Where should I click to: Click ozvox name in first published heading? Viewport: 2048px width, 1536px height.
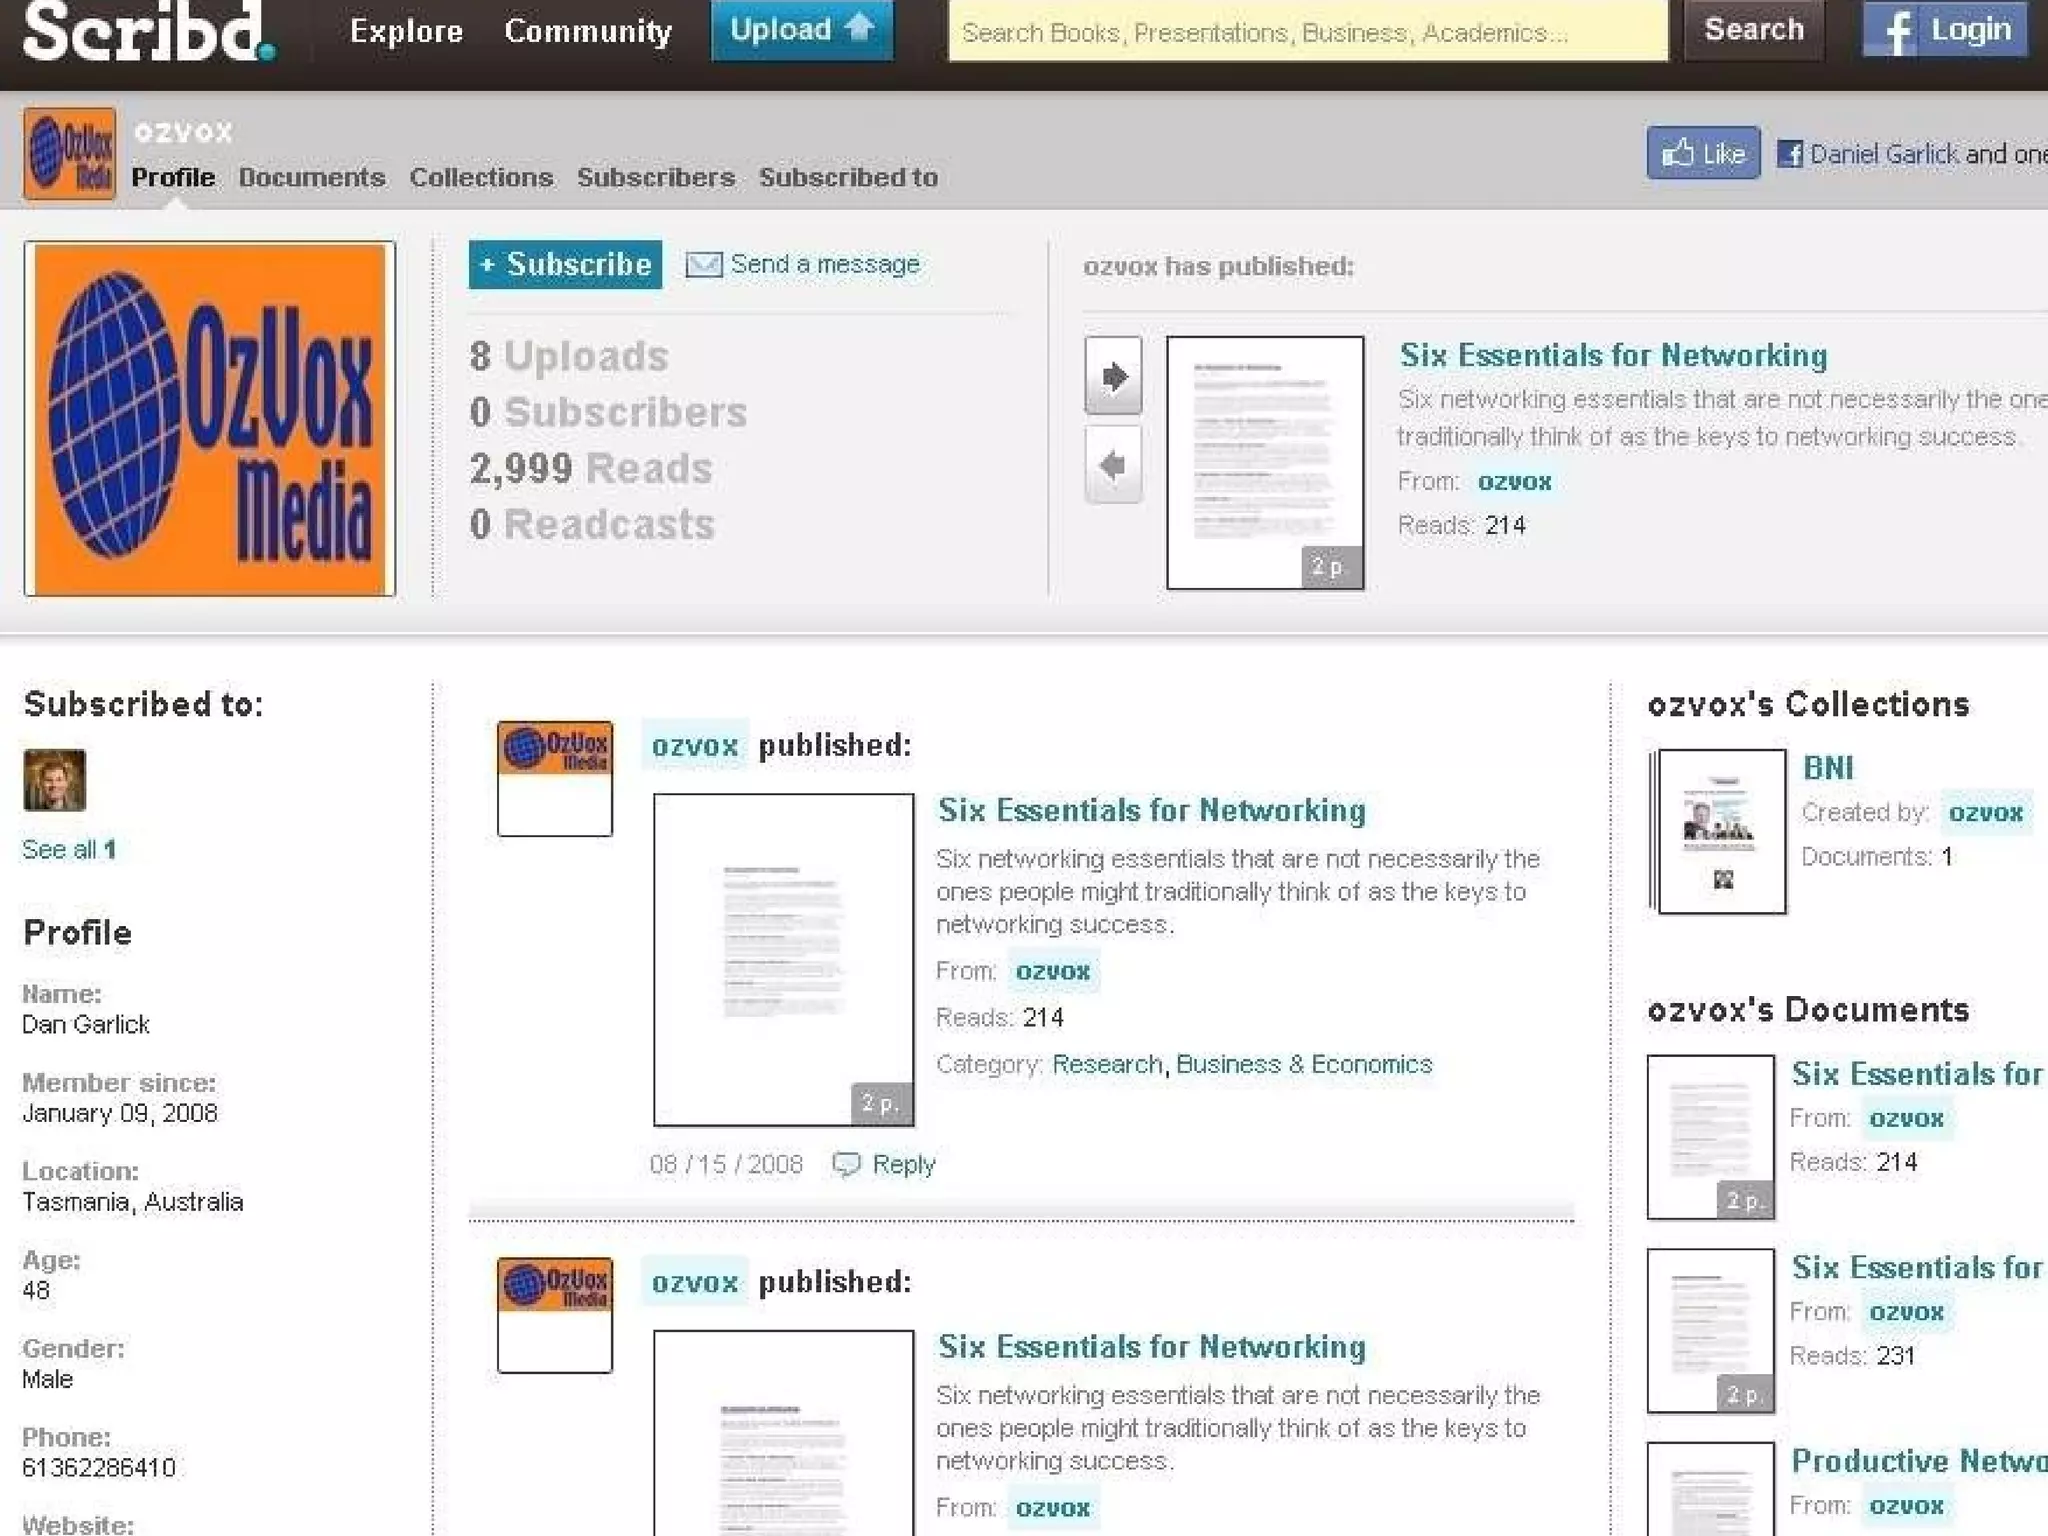pos(695,746)
